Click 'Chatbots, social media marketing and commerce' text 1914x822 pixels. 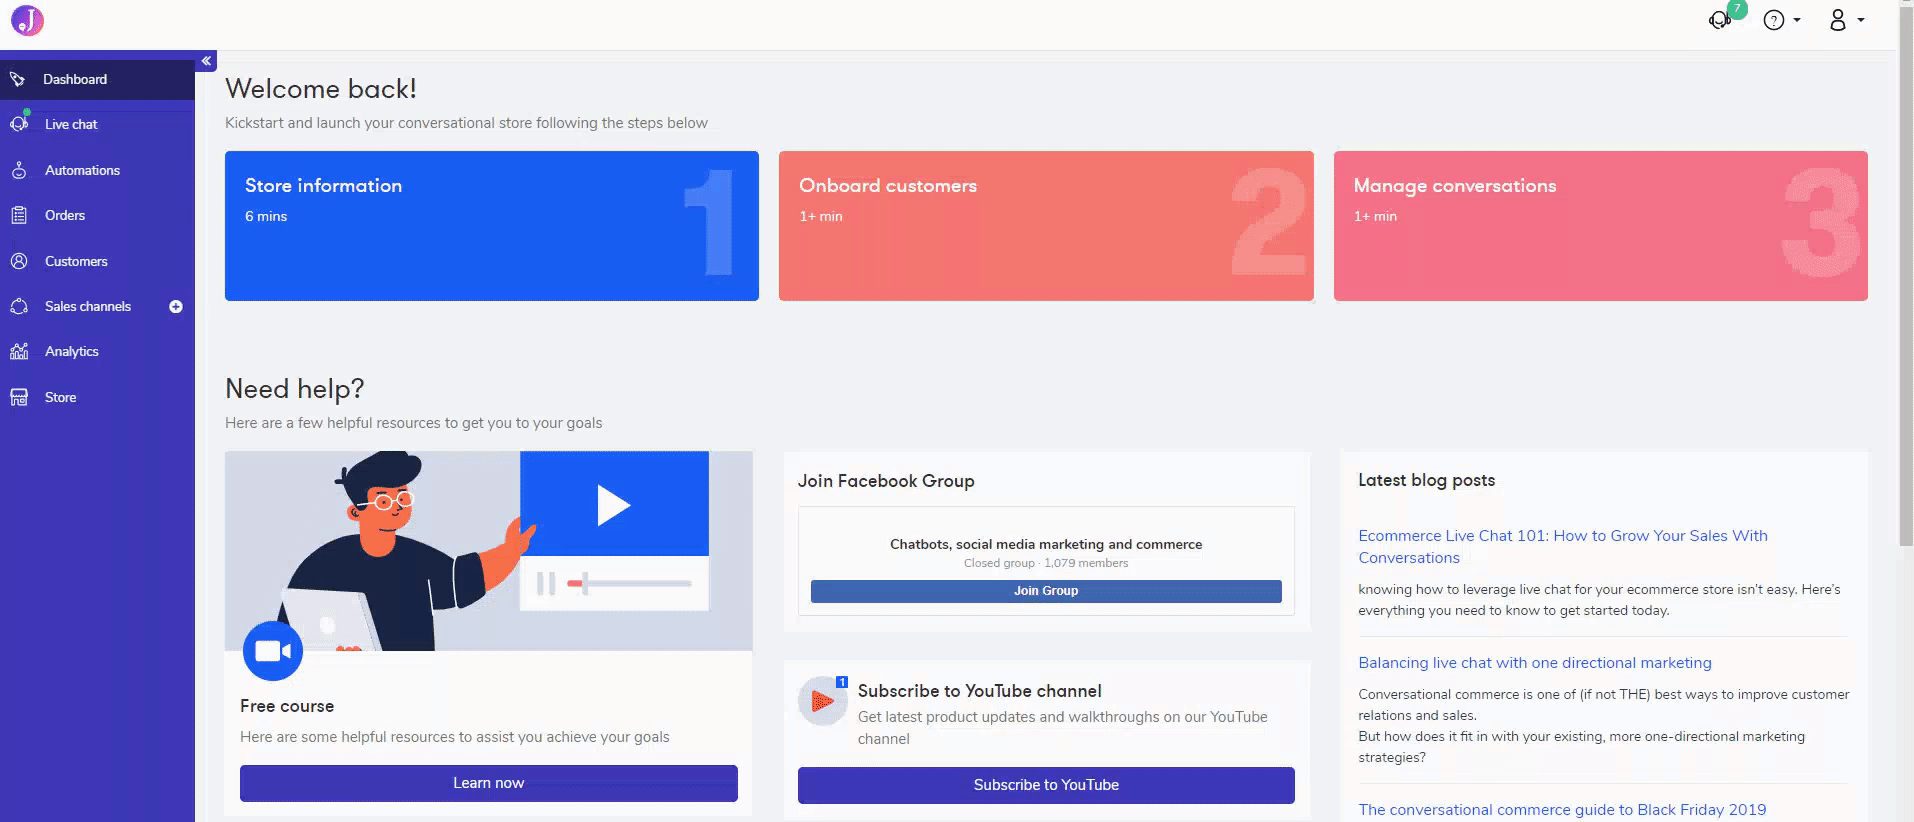point(1046,544)
